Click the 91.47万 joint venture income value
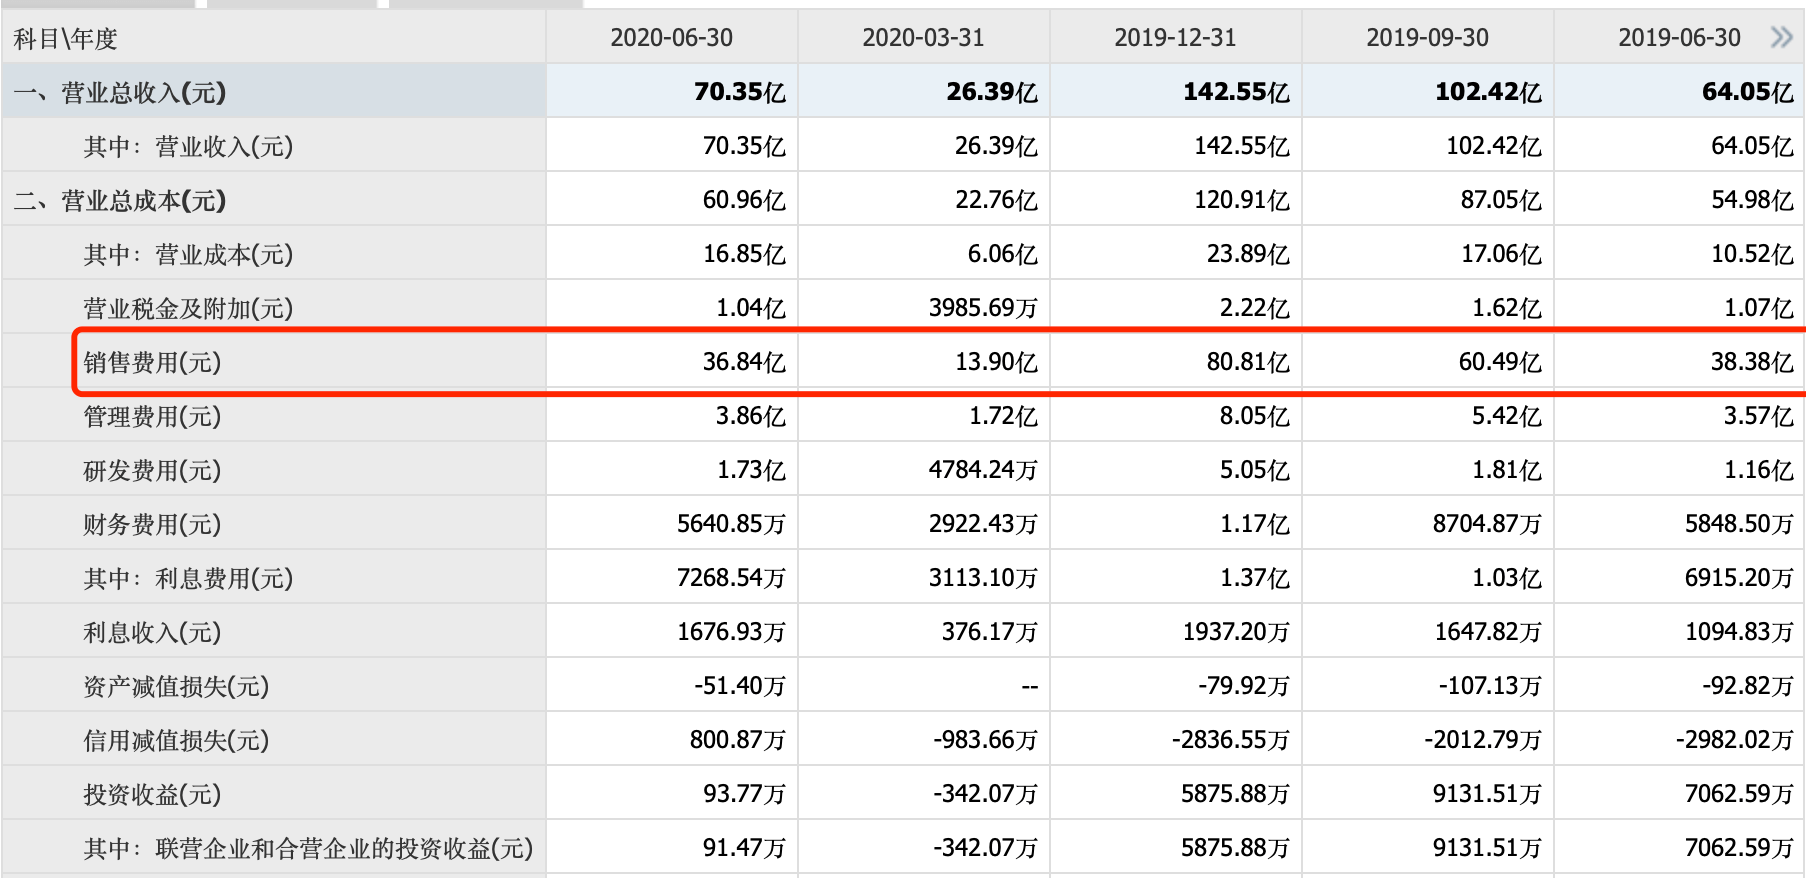Viewport: 1806px width, 878px height. tap(744, 848)
